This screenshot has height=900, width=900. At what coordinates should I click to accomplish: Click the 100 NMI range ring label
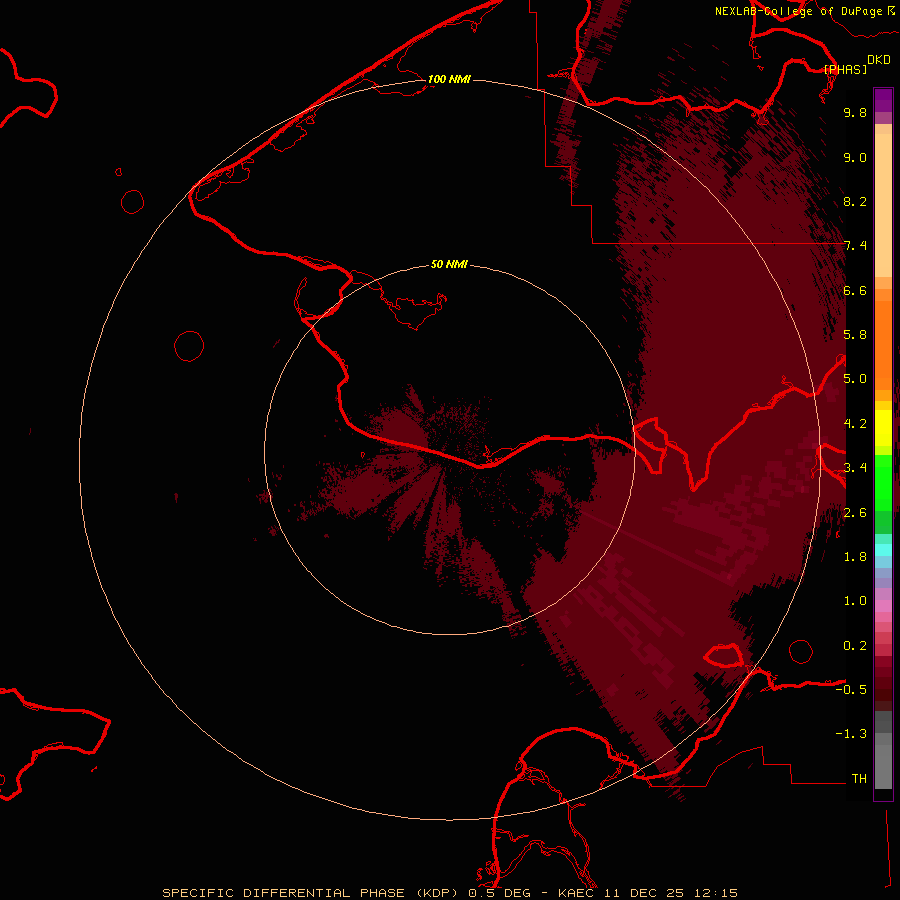(449, 79)
